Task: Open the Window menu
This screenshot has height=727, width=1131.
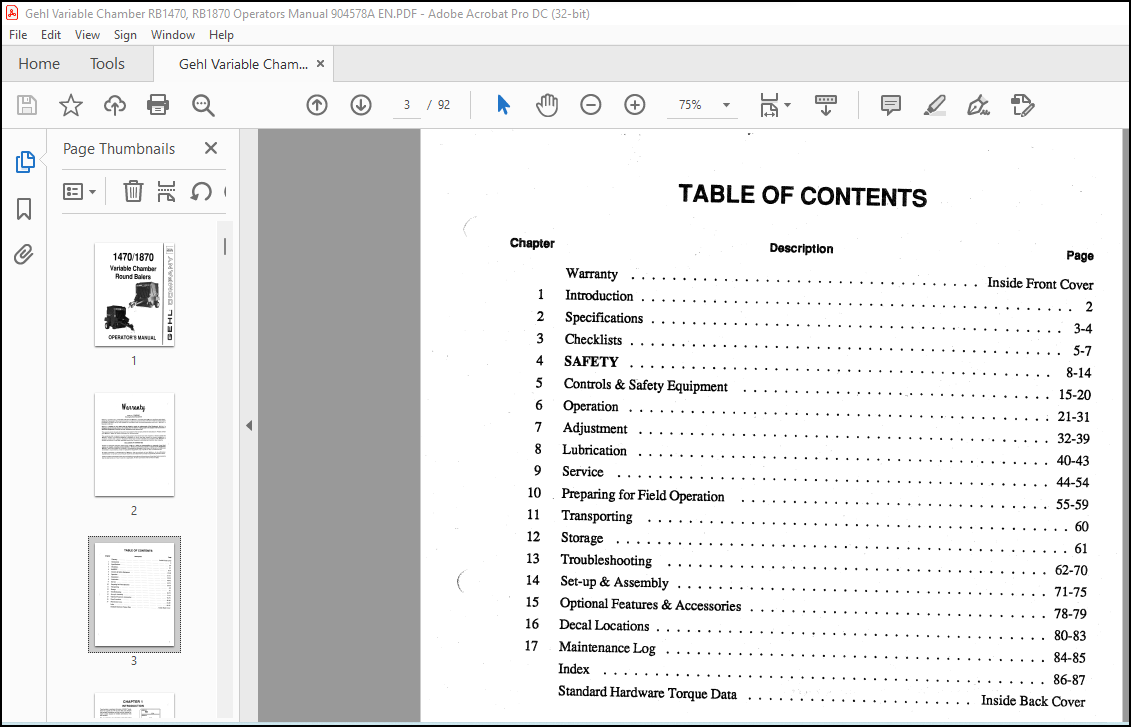Action: [x=172, y=35]
